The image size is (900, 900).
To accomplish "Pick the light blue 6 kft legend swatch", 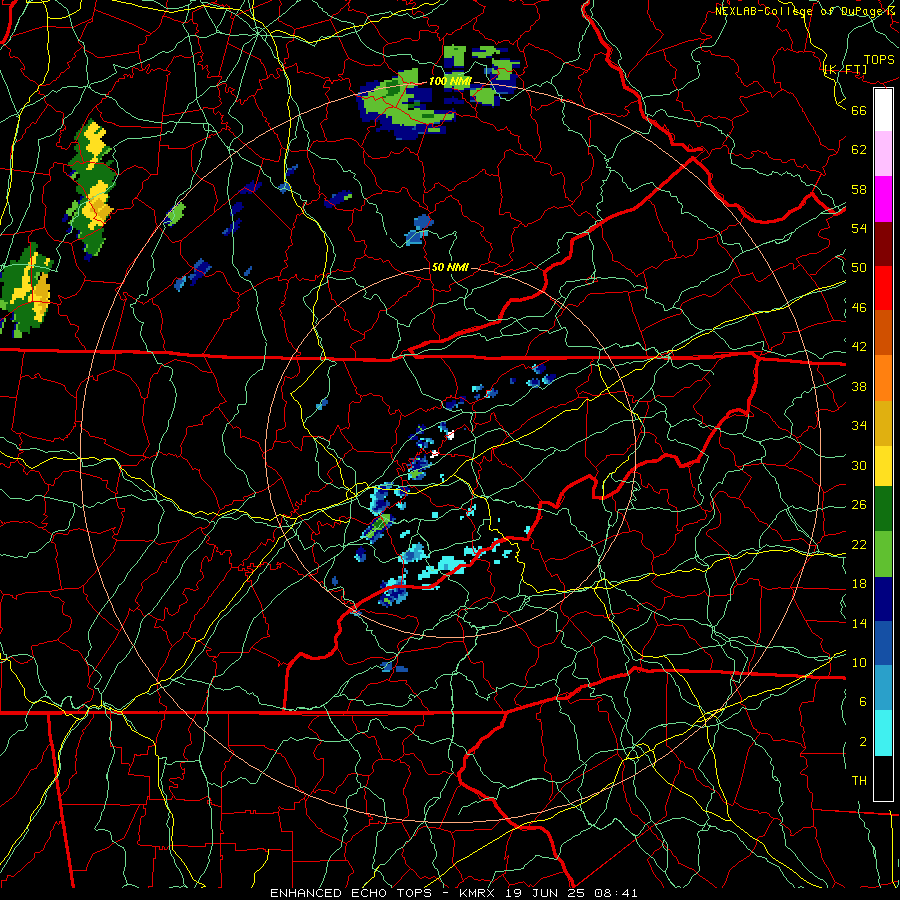I will [x=883, y=688].
